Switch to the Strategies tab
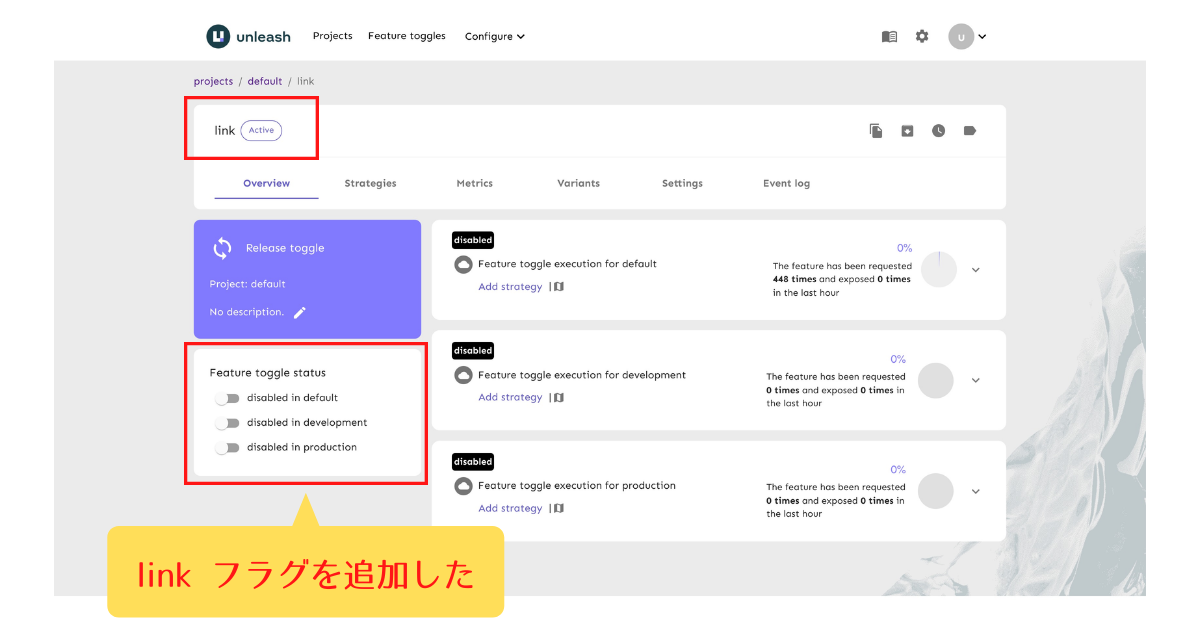Screen dimensions: 1200x630 click(x=370, y=183)
